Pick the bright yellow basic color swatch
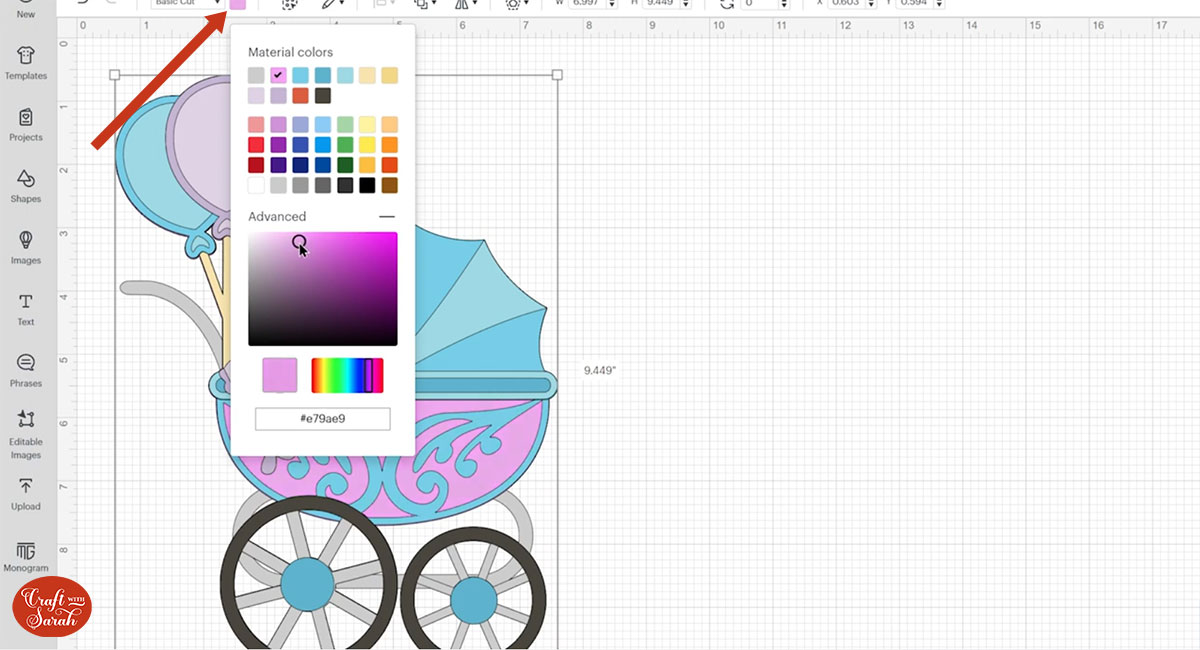The width and height of the screenshot is (1200, 650). point(367,145)
